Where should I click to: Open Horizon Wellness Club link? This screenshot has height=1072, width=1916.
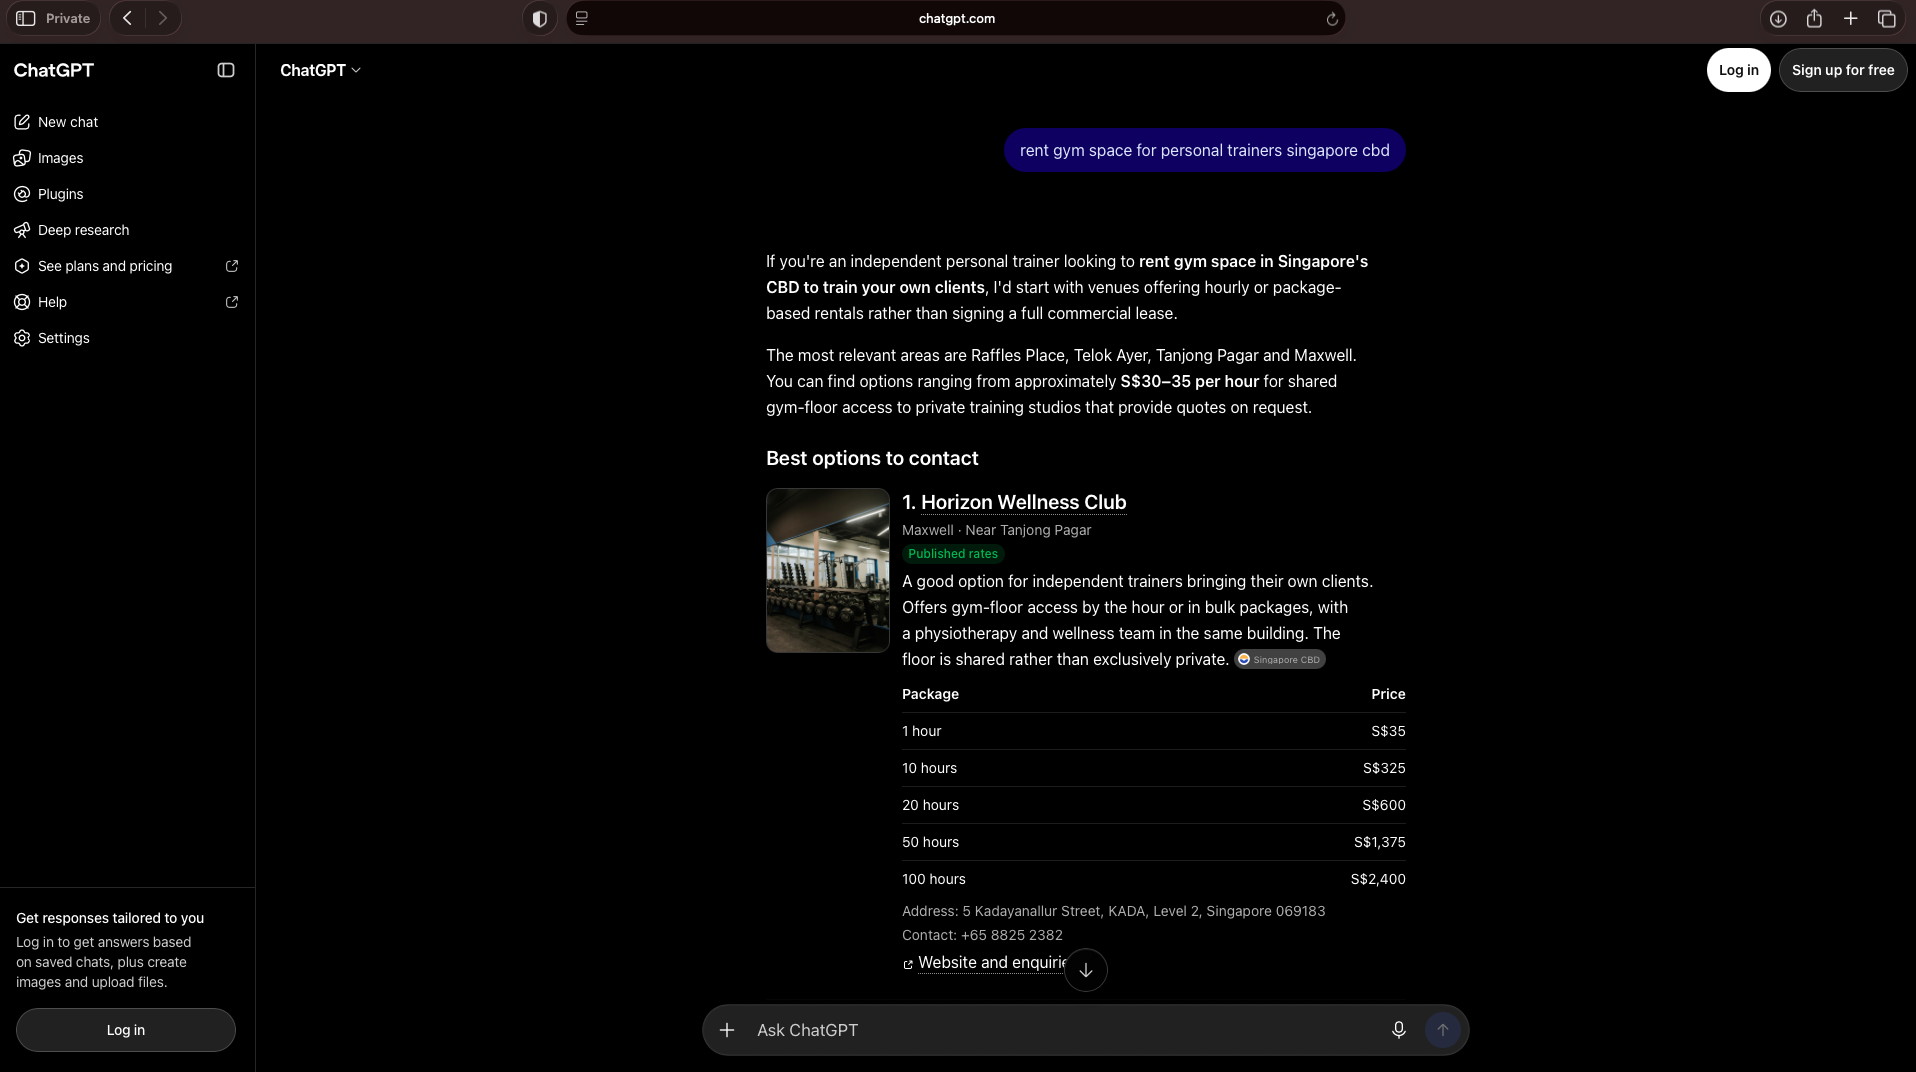coord(1023,502)
